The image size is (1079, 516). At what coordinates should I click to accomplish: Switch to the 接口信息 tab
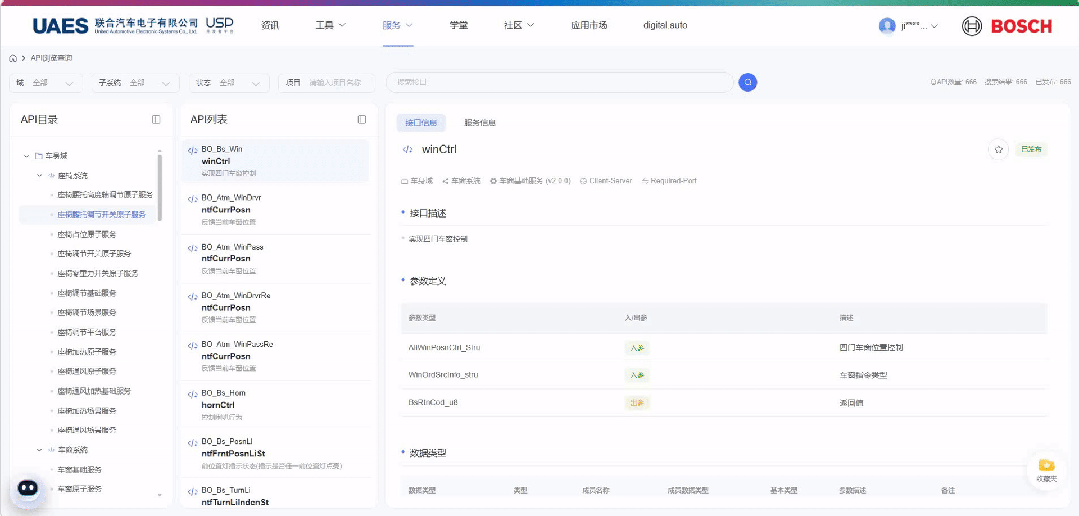421,123
